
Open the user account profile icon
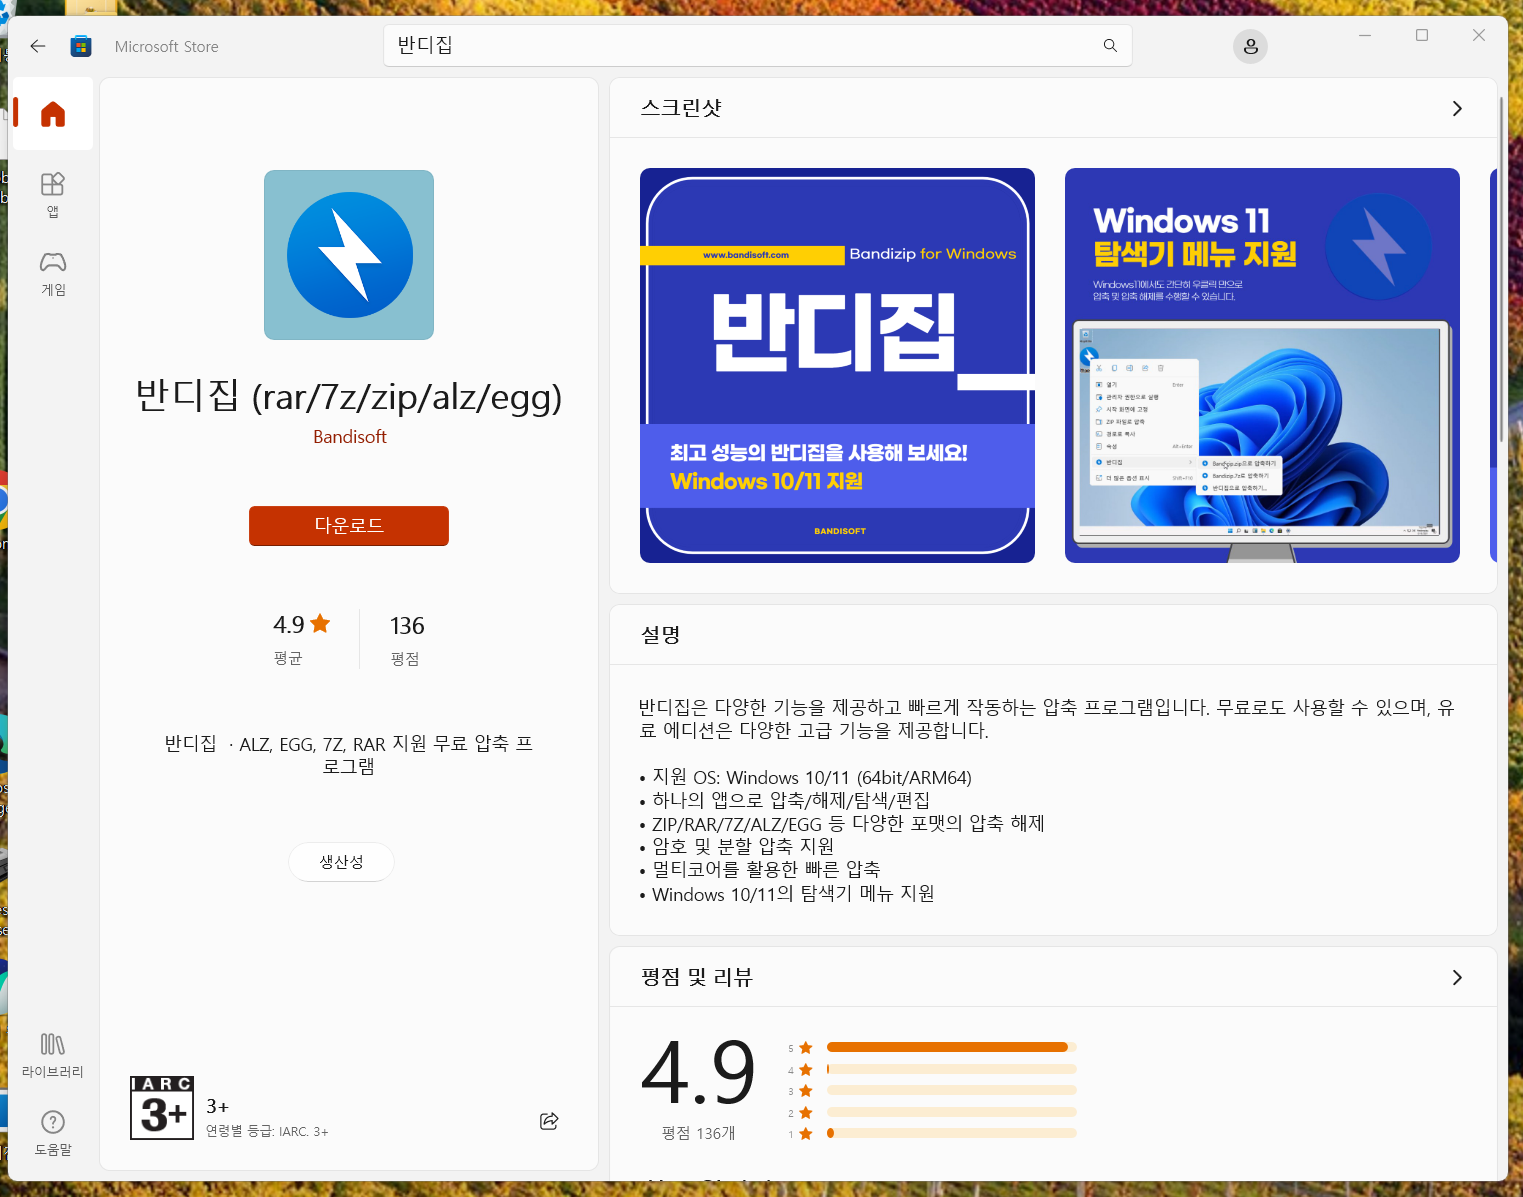click(x=1250, y=46)
